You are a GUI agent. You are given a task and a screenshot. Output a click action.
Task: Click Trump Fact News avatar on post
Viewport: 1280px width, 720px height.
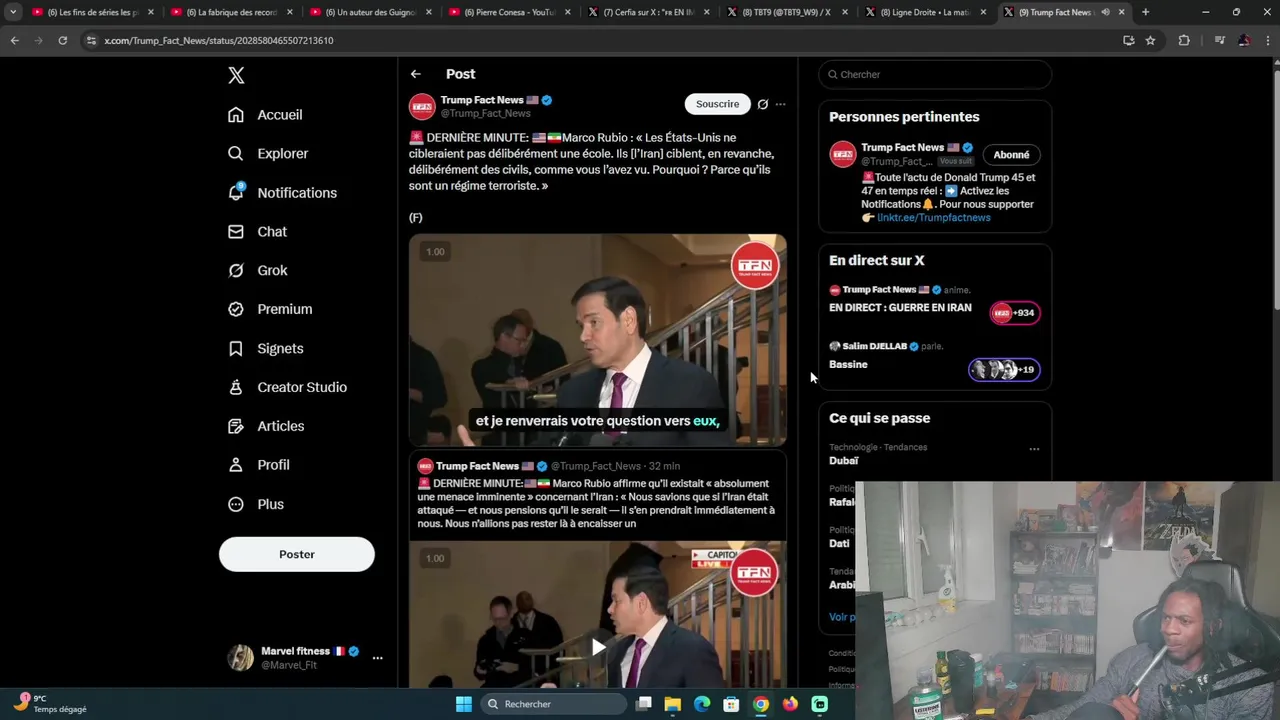[x=422, y=106]
